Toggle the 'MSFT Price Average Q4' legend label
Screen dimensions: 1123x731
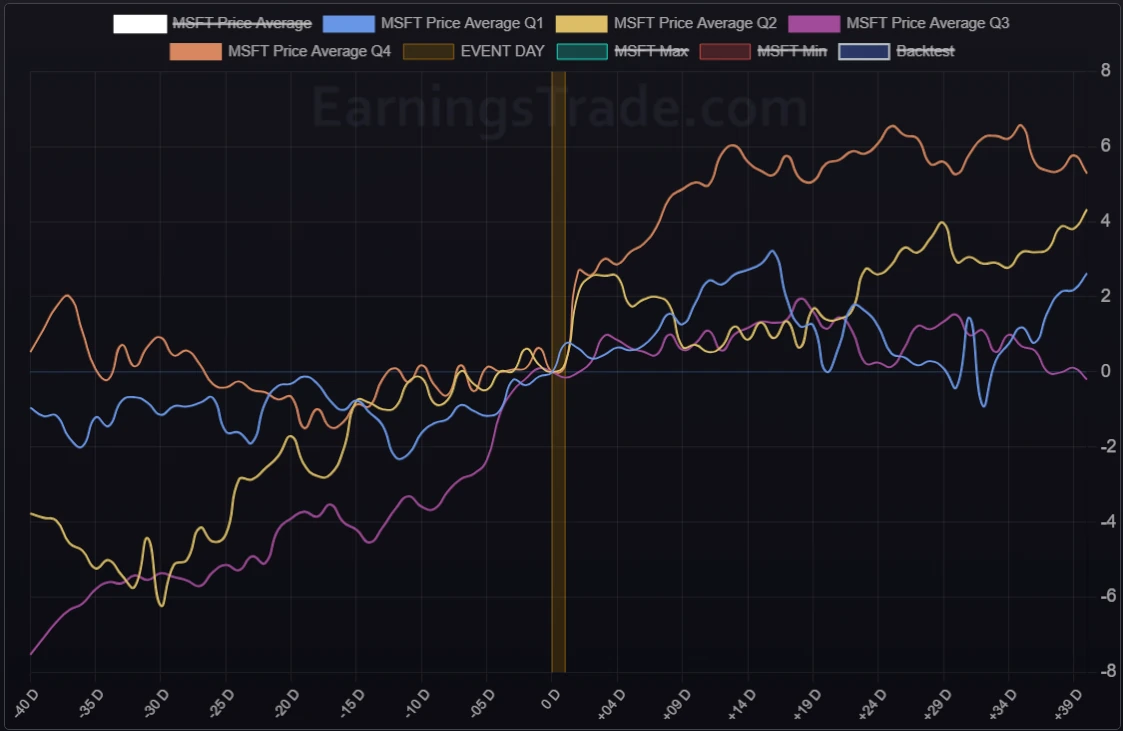click(309, 50)
